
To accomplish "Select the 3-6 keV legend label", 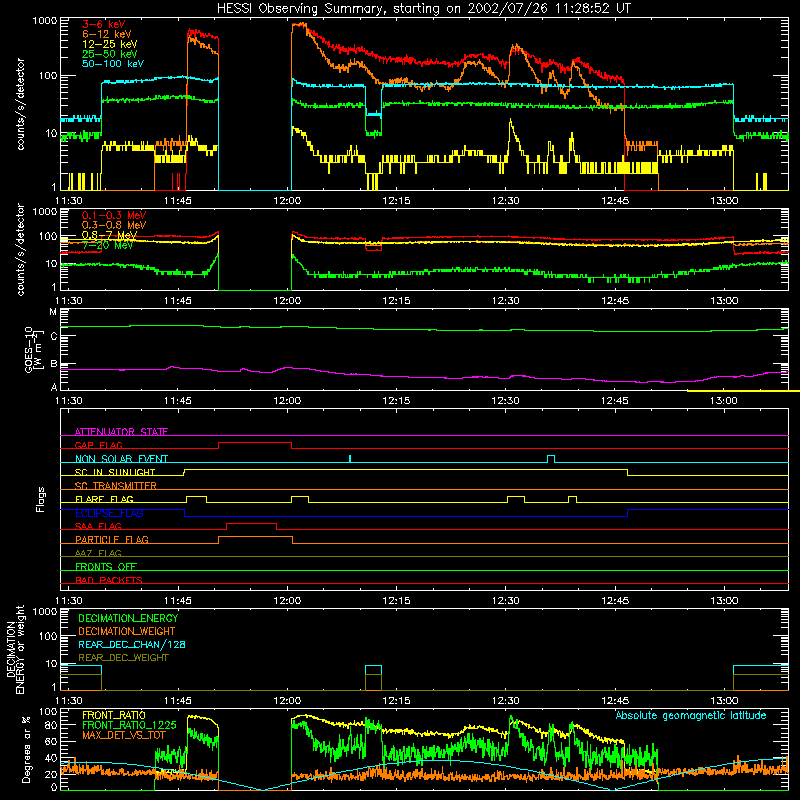I will (104, 24).
